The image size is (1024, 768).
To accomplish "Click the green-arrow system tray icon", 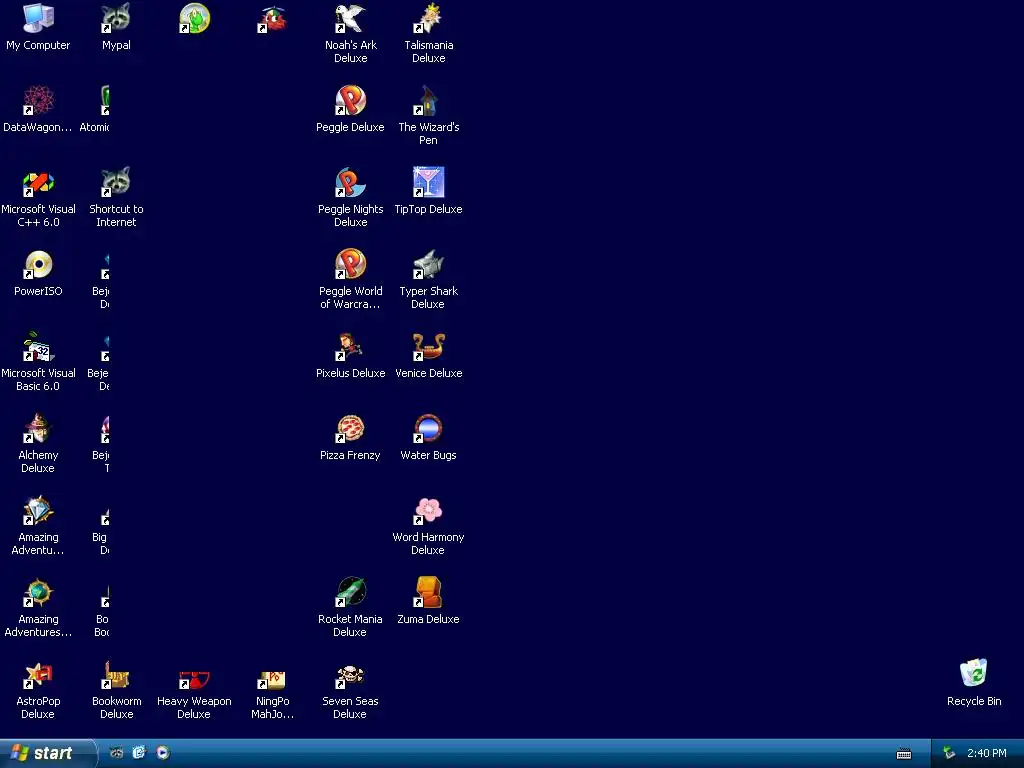I will point(949,754).
